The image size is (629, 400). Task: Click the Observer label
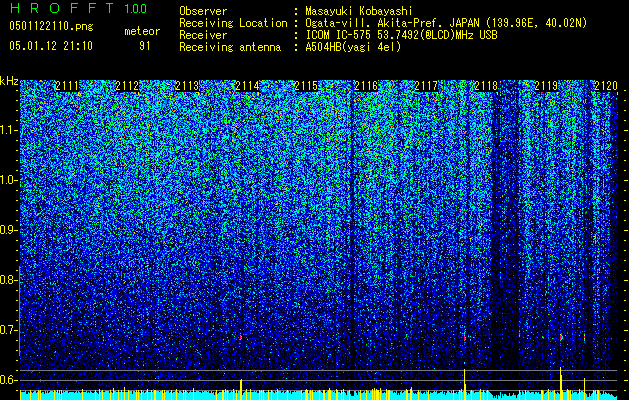(203, 11)
